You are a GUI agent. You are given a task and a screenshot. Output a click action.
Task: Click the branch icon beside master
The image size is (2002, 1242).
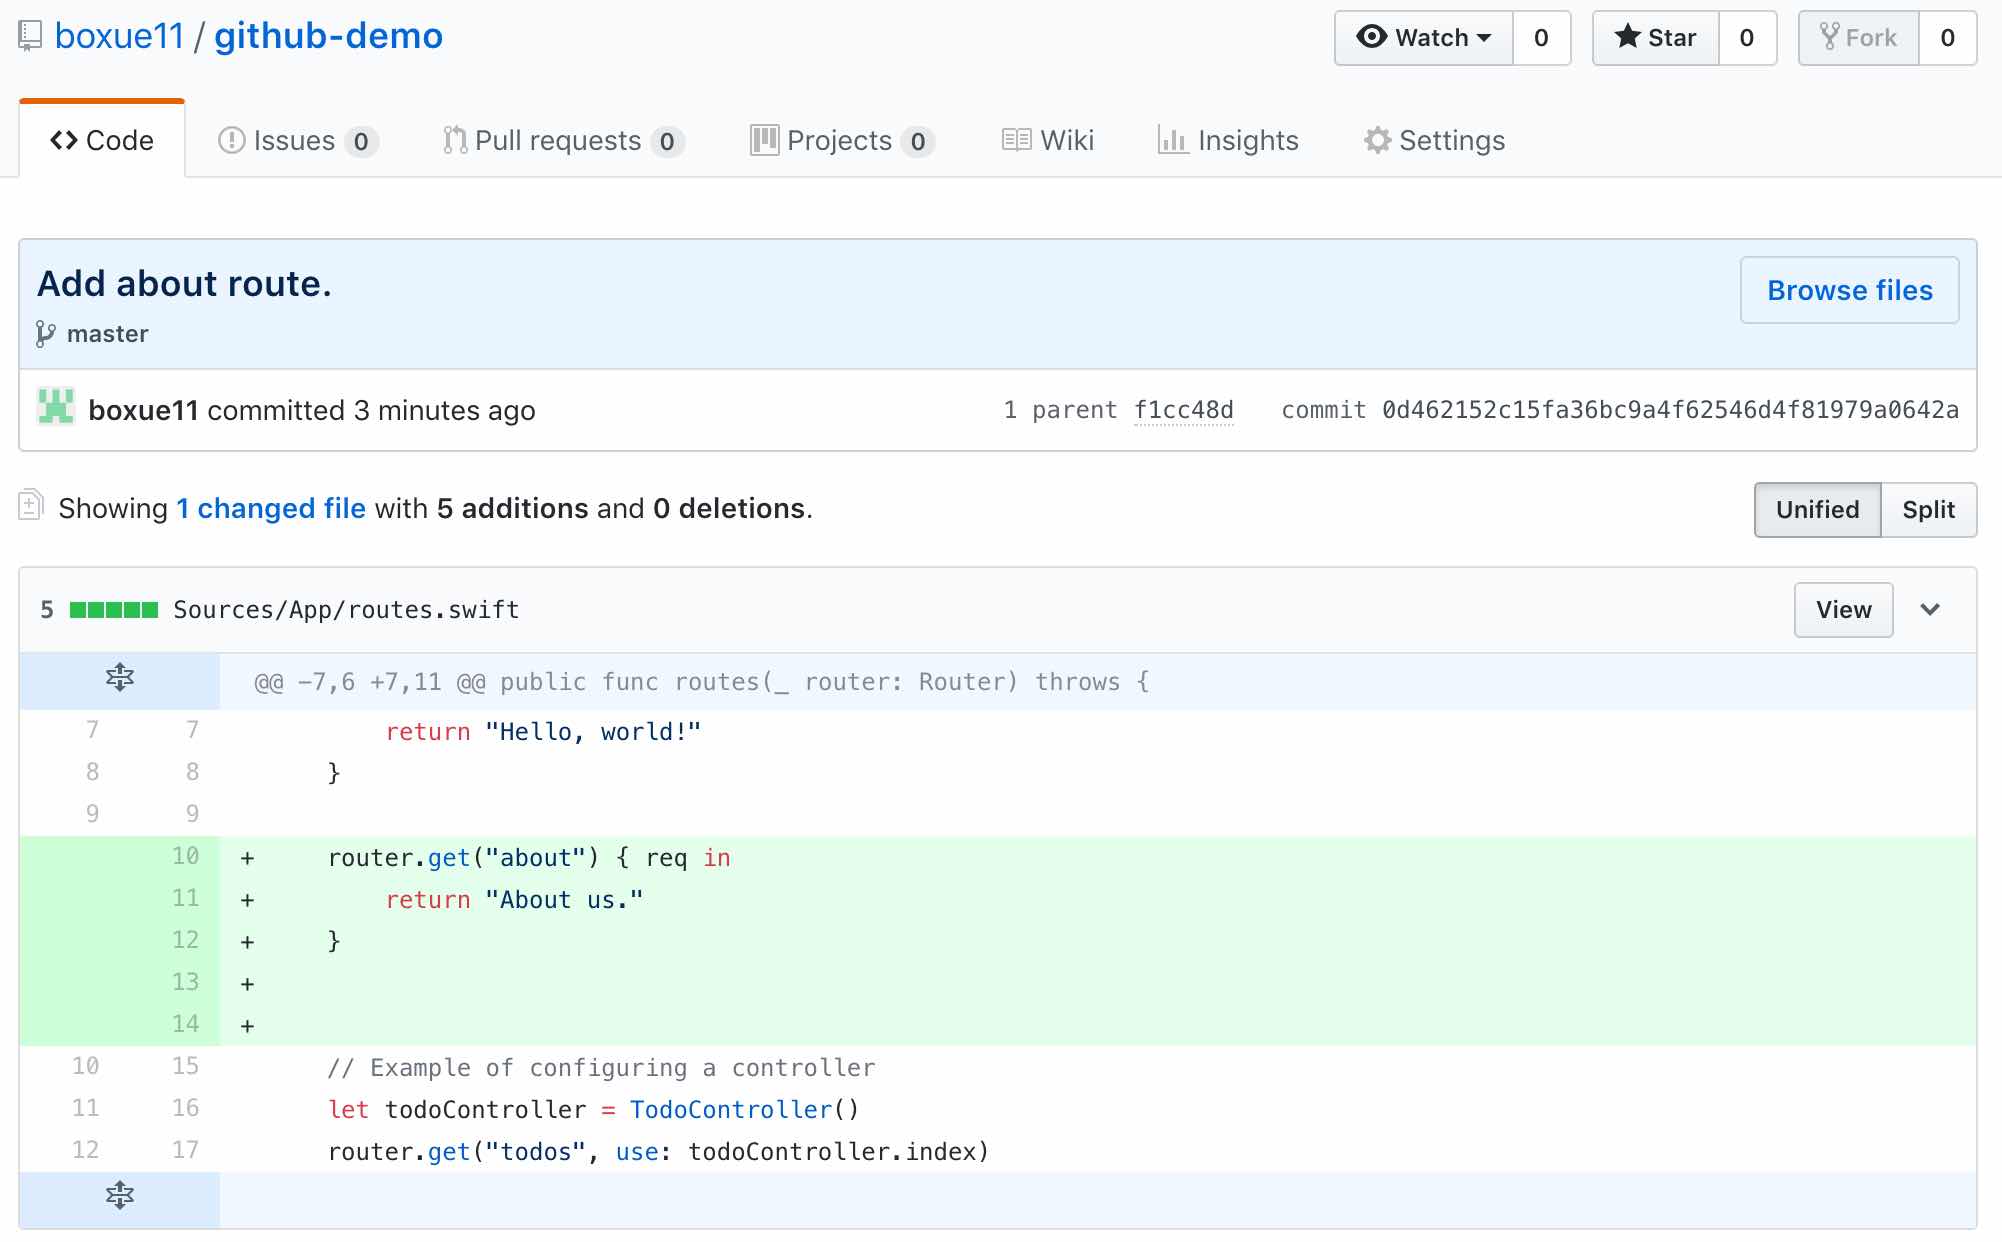click(x=45, y=333)
